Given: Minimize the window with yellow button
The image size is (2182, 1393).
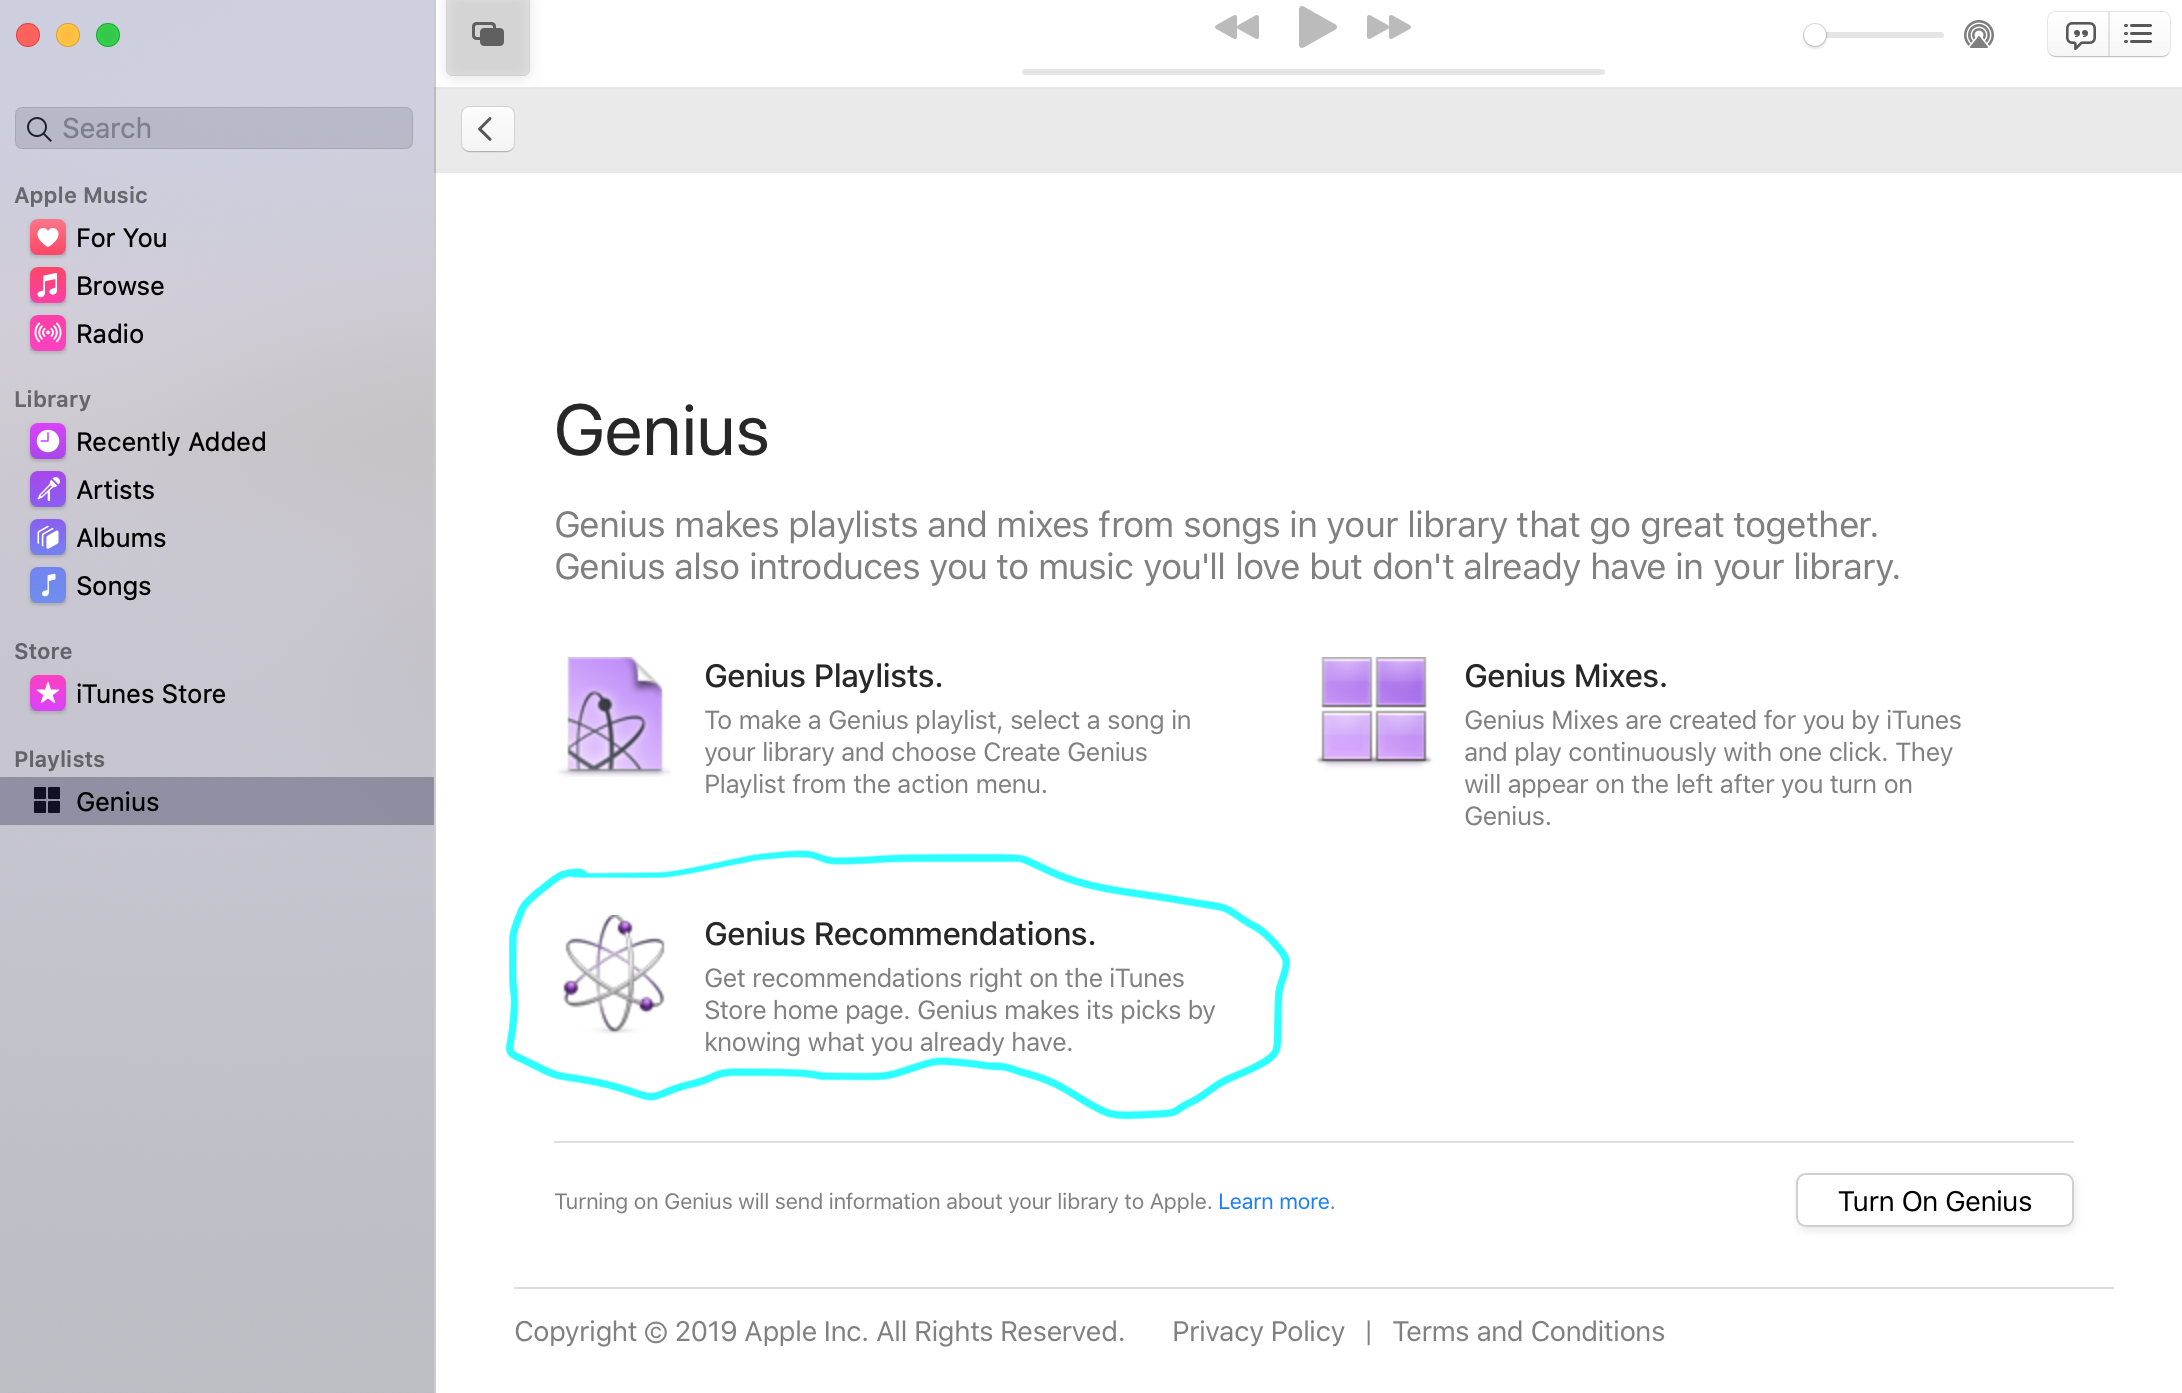Looking at the screenshot, I should pos(68,35).
